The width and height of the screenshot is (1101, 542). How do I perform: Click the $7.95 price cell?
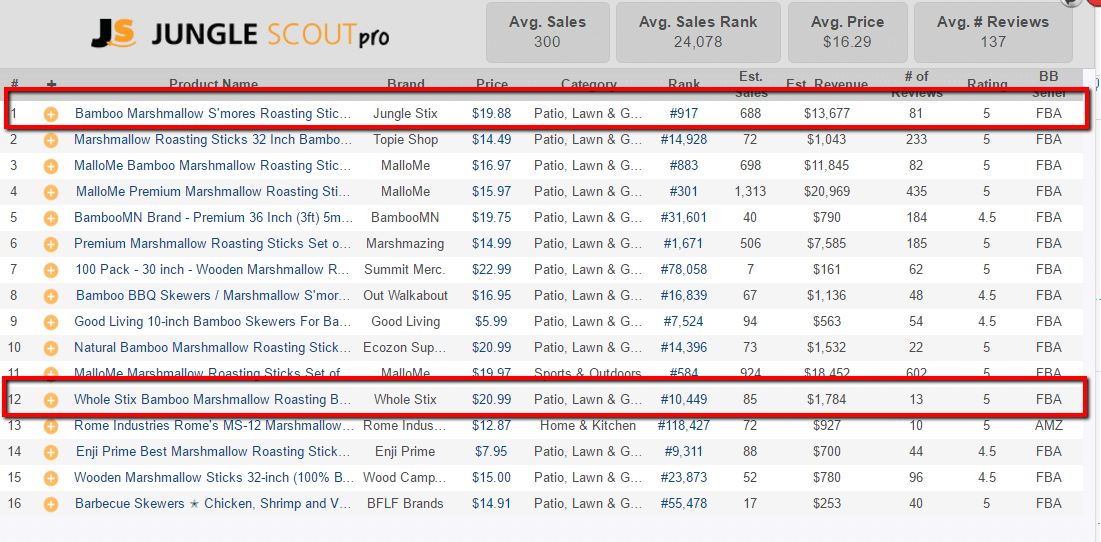[x=492, y=452]
